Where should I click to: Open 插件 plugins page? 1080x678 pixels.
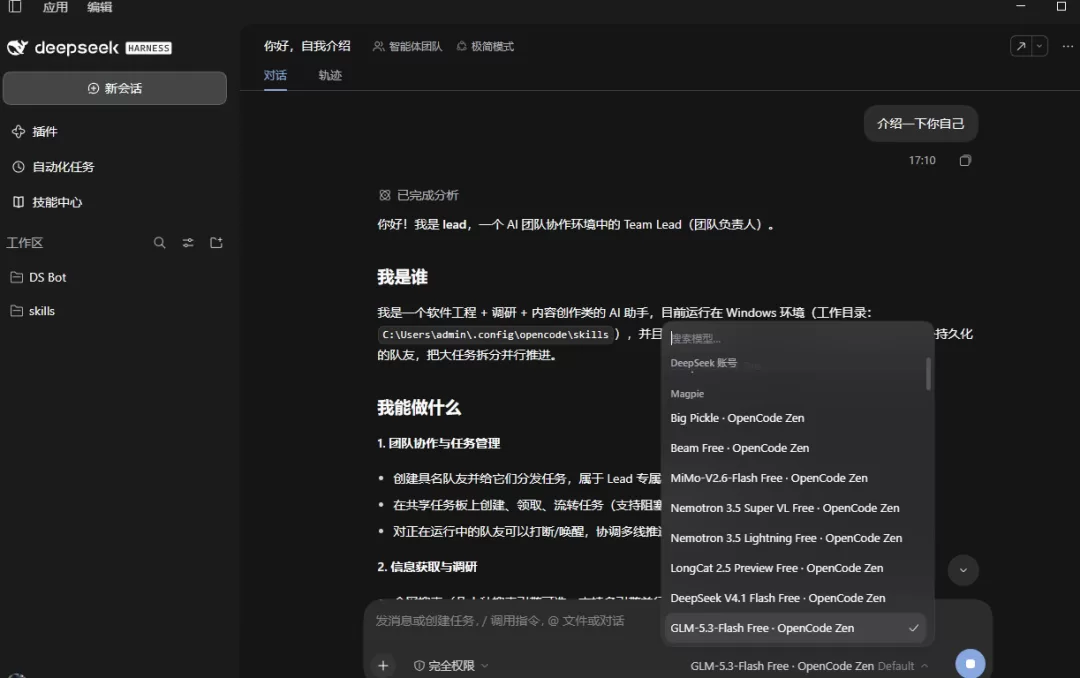tap(35, 132)
